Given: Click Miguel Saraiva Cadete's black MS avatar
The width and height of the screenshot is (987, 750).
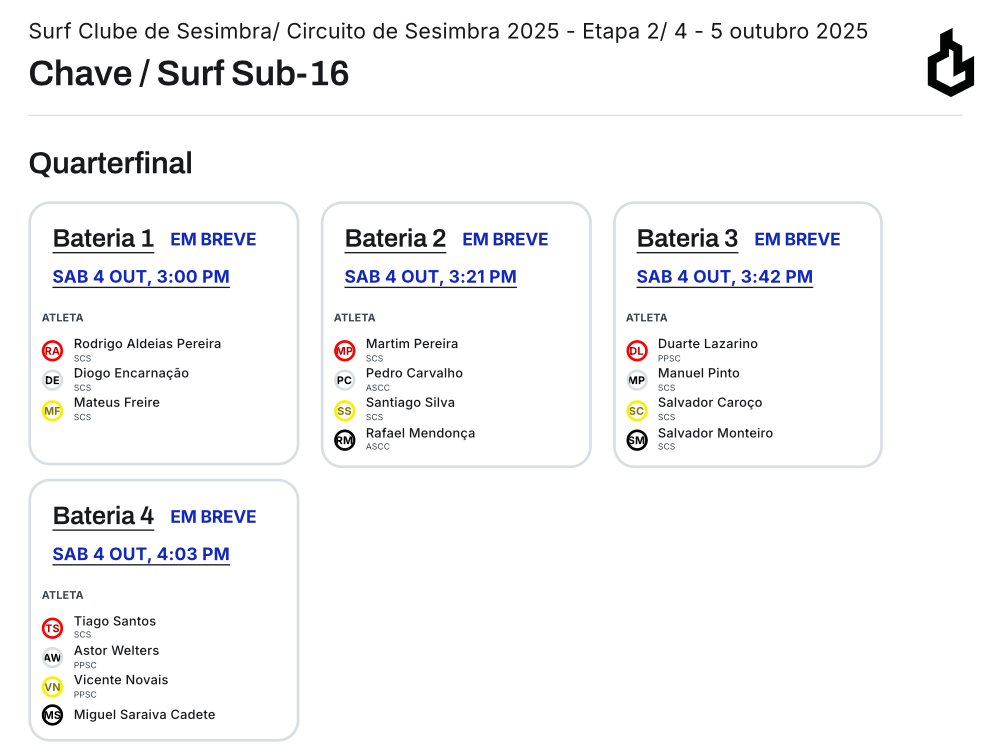Looking at the screenshot, I should pos(52,715).
